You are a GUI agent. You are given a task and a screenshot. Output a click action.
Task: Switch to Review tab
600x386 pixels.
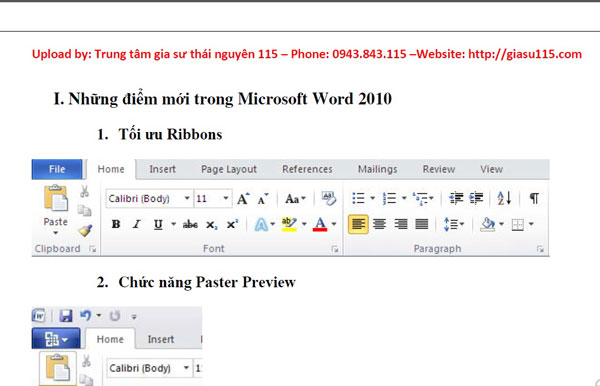tap(439, 169)
